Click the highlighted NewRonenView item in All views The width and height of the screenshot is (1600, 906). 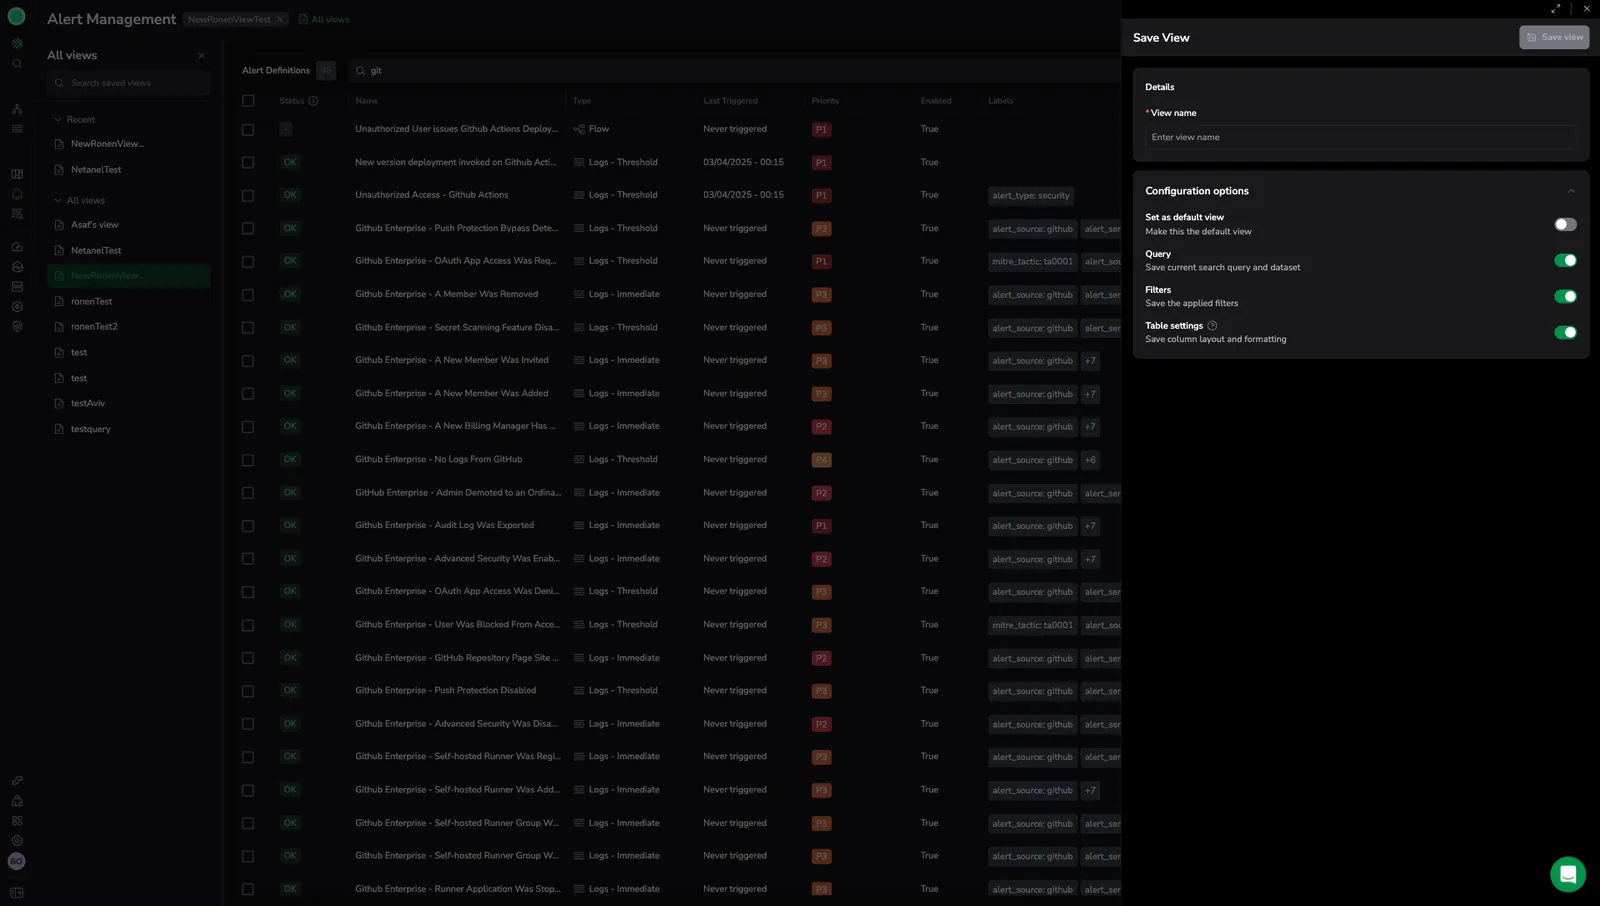coord(129,276)
